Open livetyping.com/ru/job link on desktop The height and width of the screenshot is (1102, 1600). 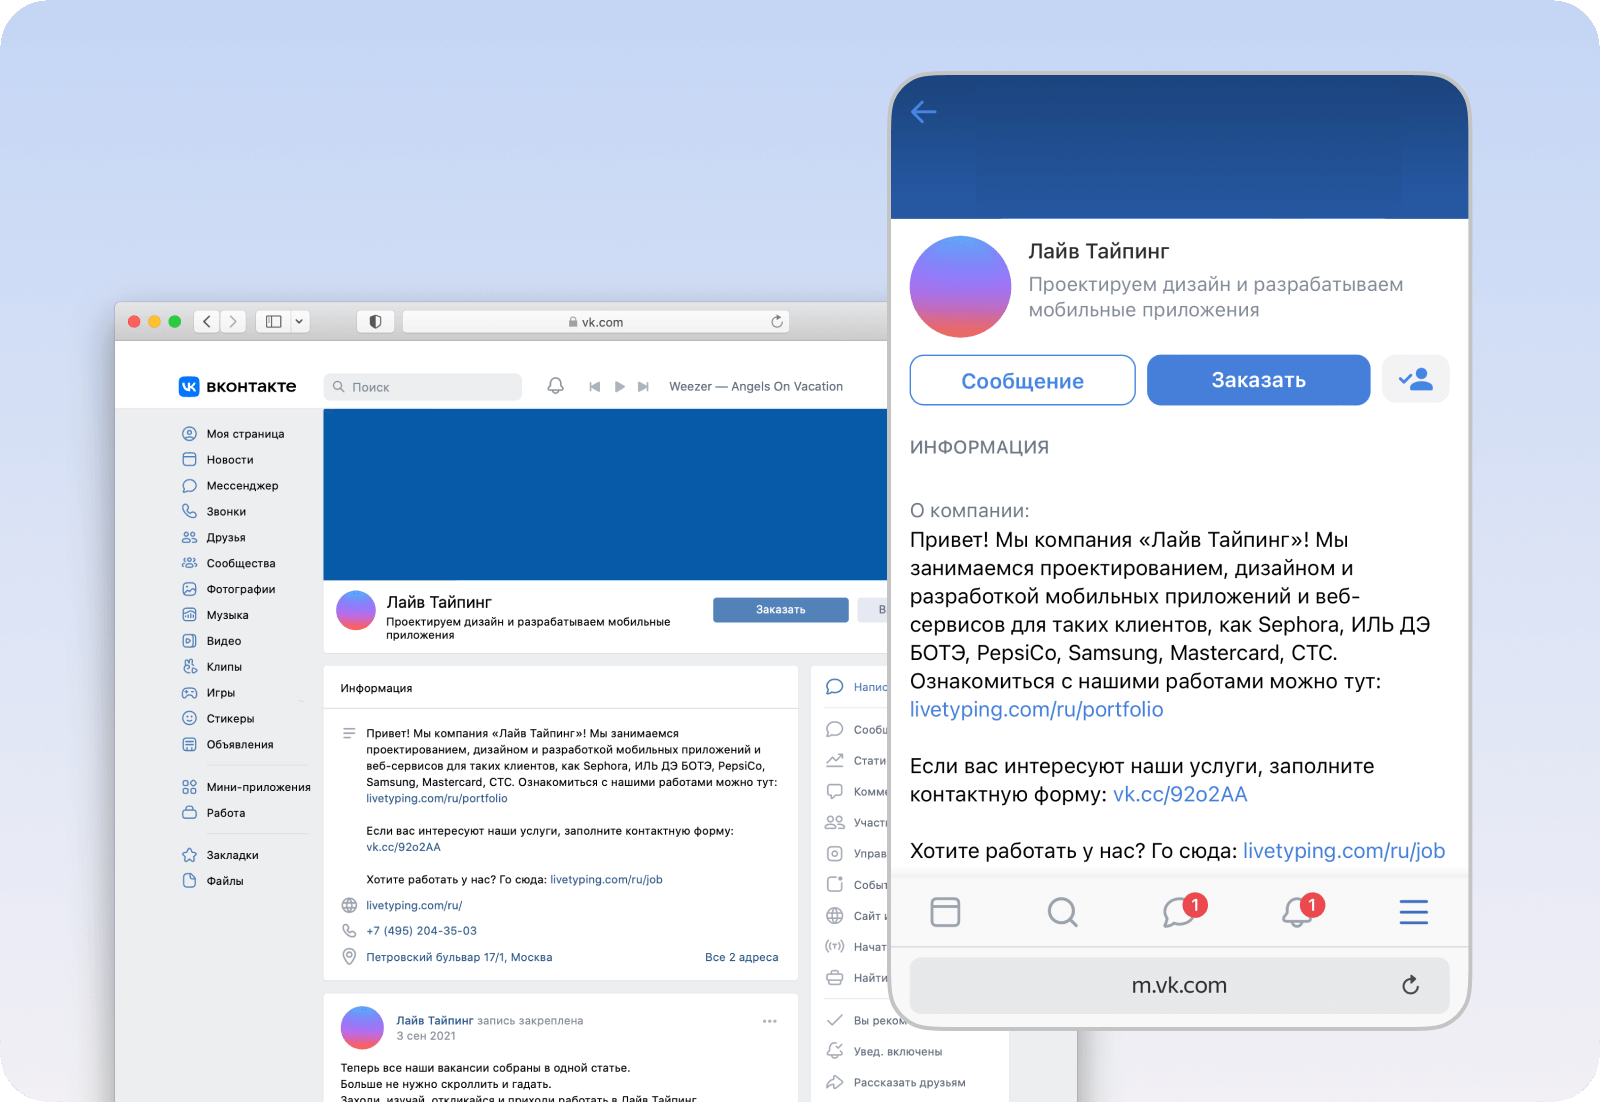click(x=606, y=880)
